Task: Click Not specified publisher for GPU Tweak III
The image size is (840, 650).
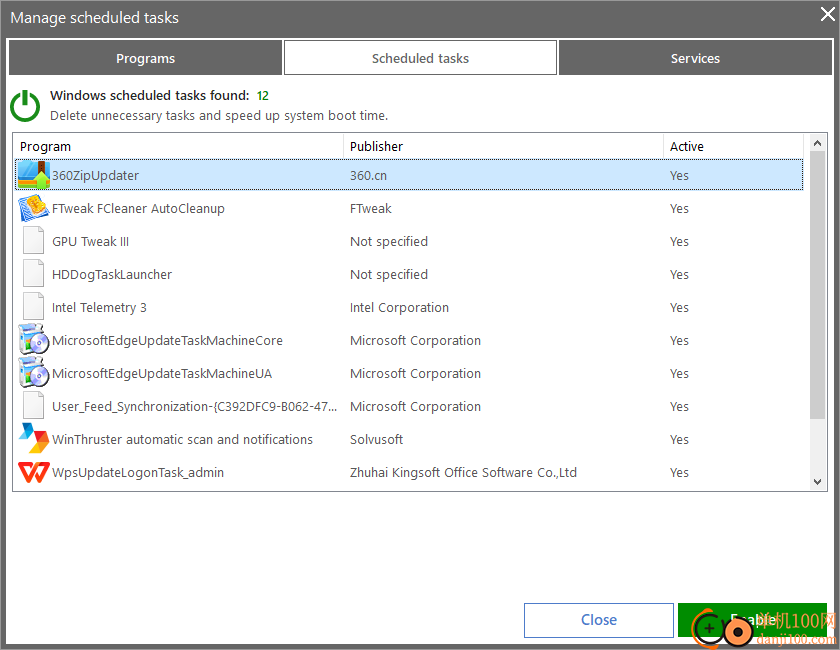Action: [x=389, y=242]
